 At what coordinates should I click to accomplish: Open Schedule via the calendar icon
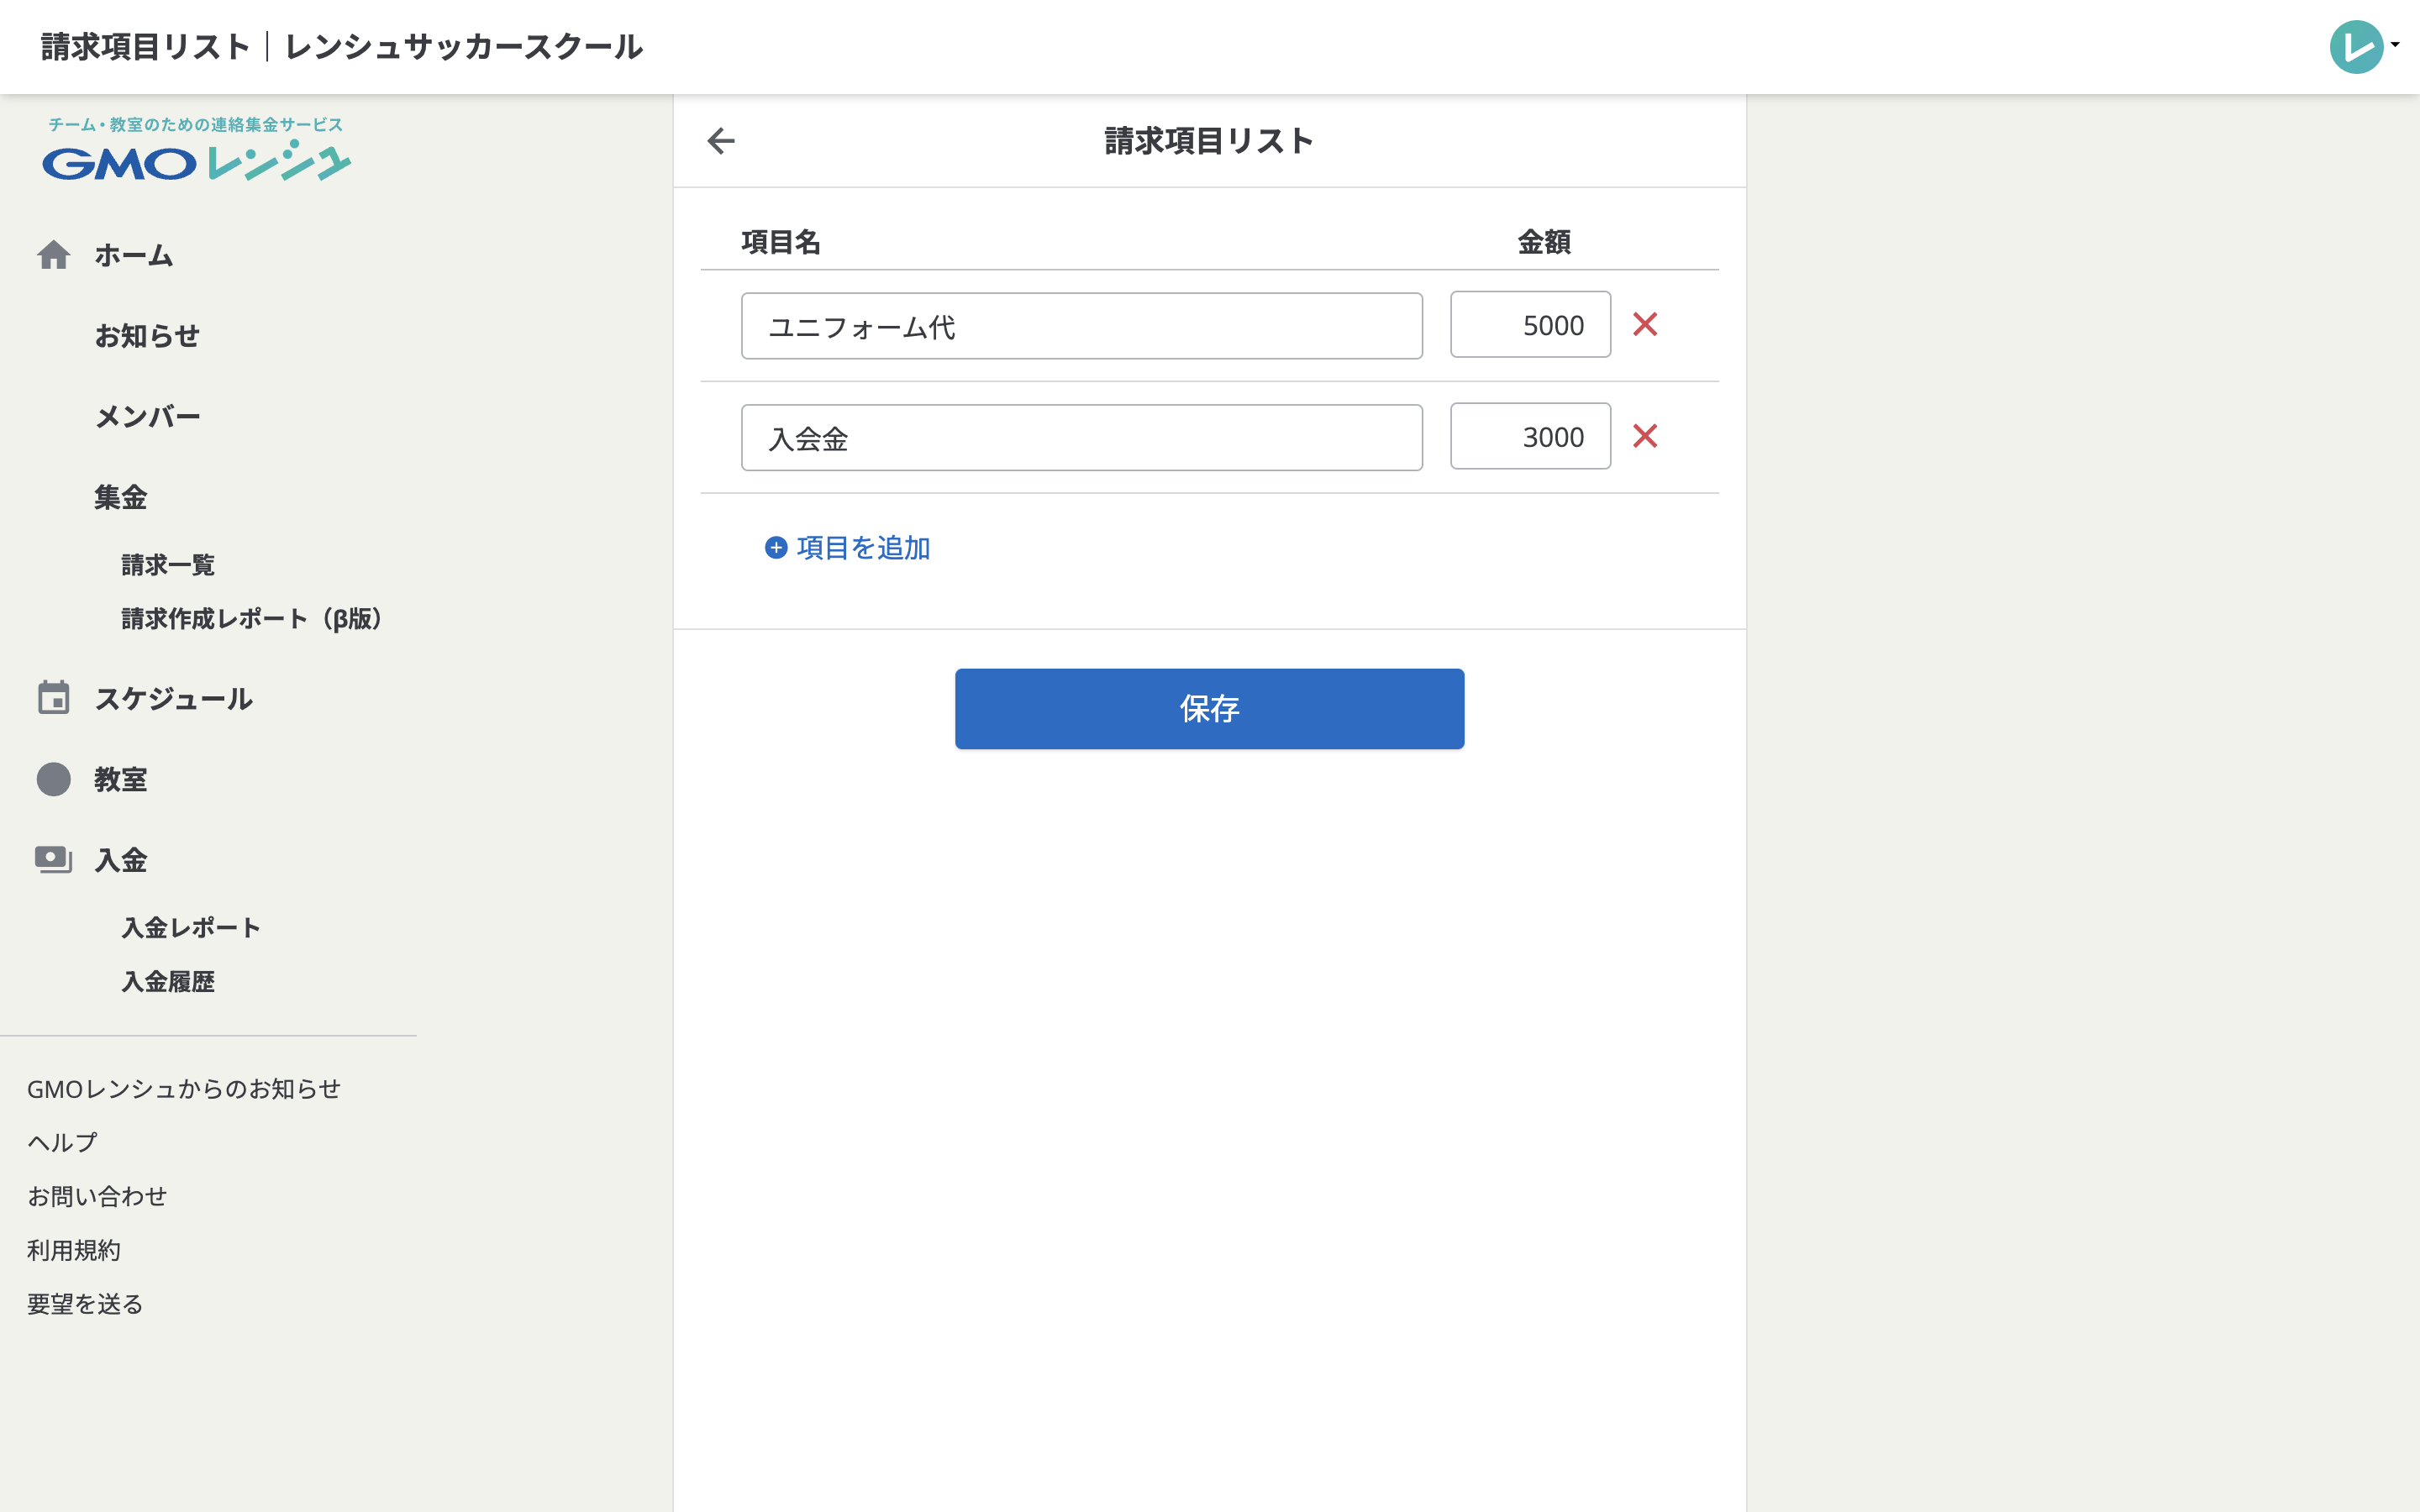[54, 697]
